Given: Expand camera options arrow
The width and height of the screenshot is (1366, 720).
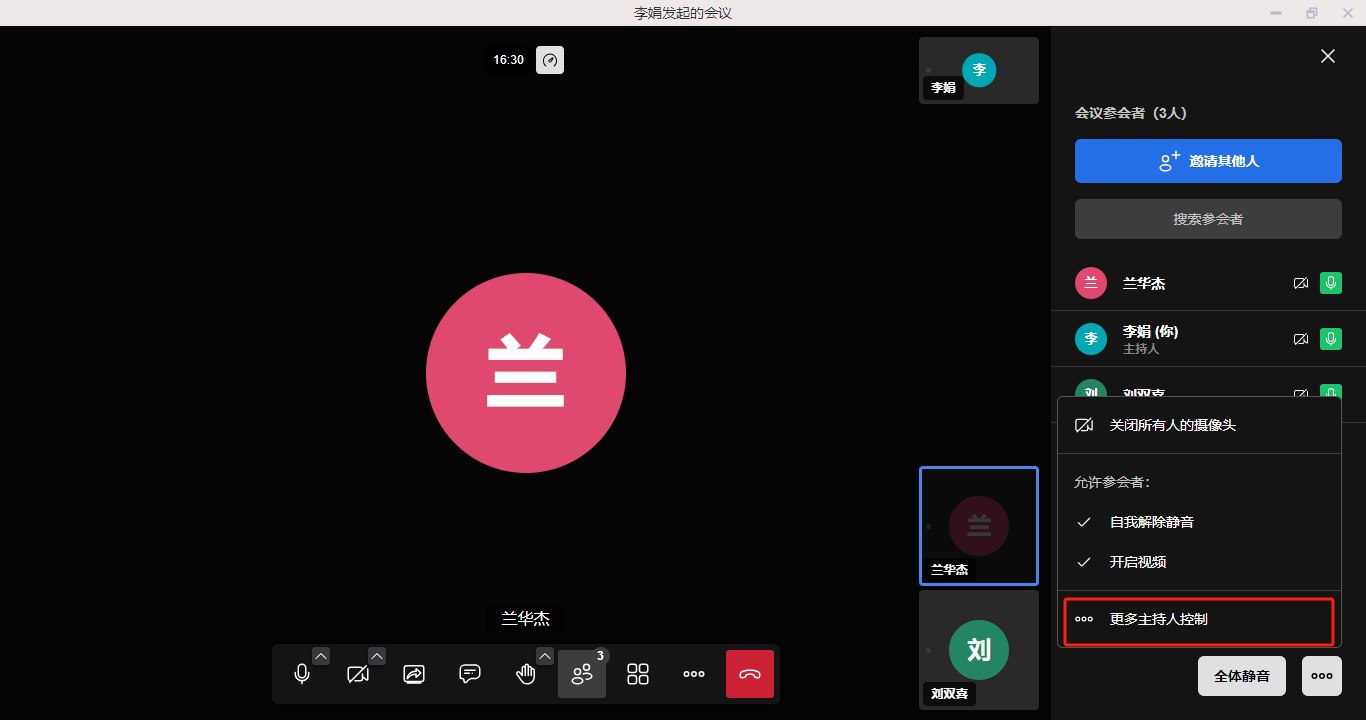Looking at the screenshot, I should (377, 656).
